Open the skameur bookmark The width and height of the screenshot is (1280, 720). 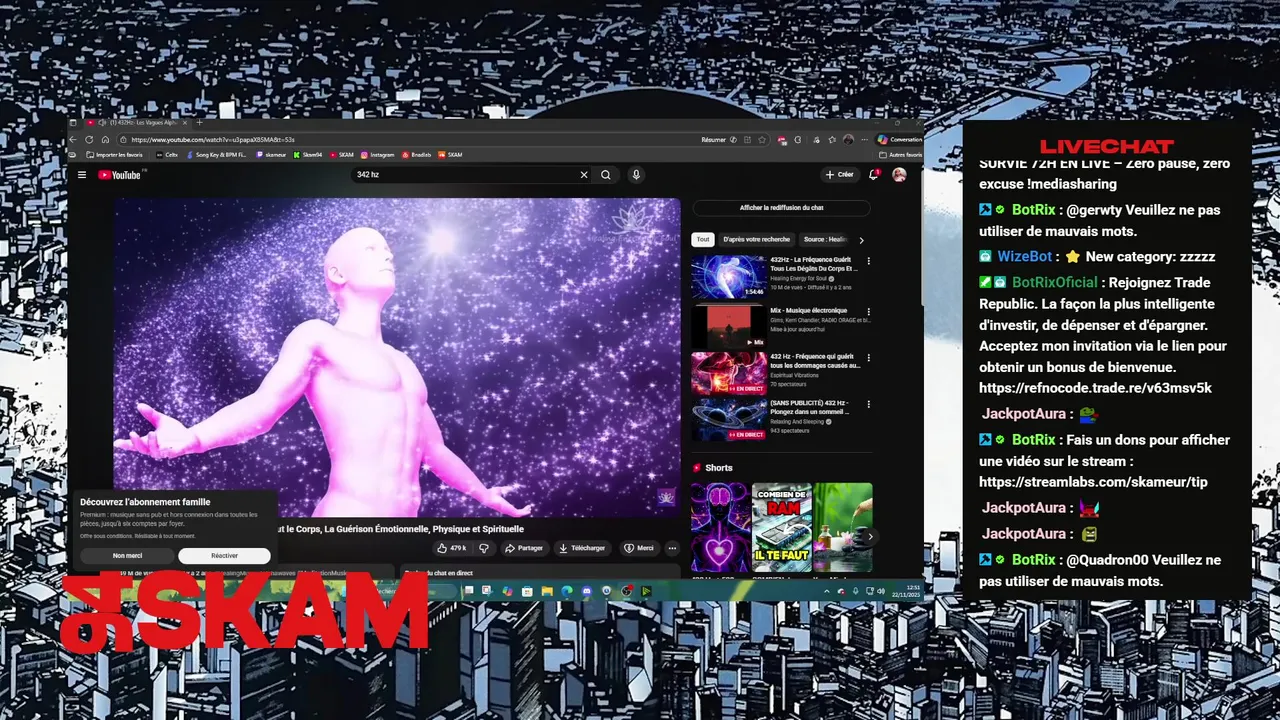pos(271,155)
